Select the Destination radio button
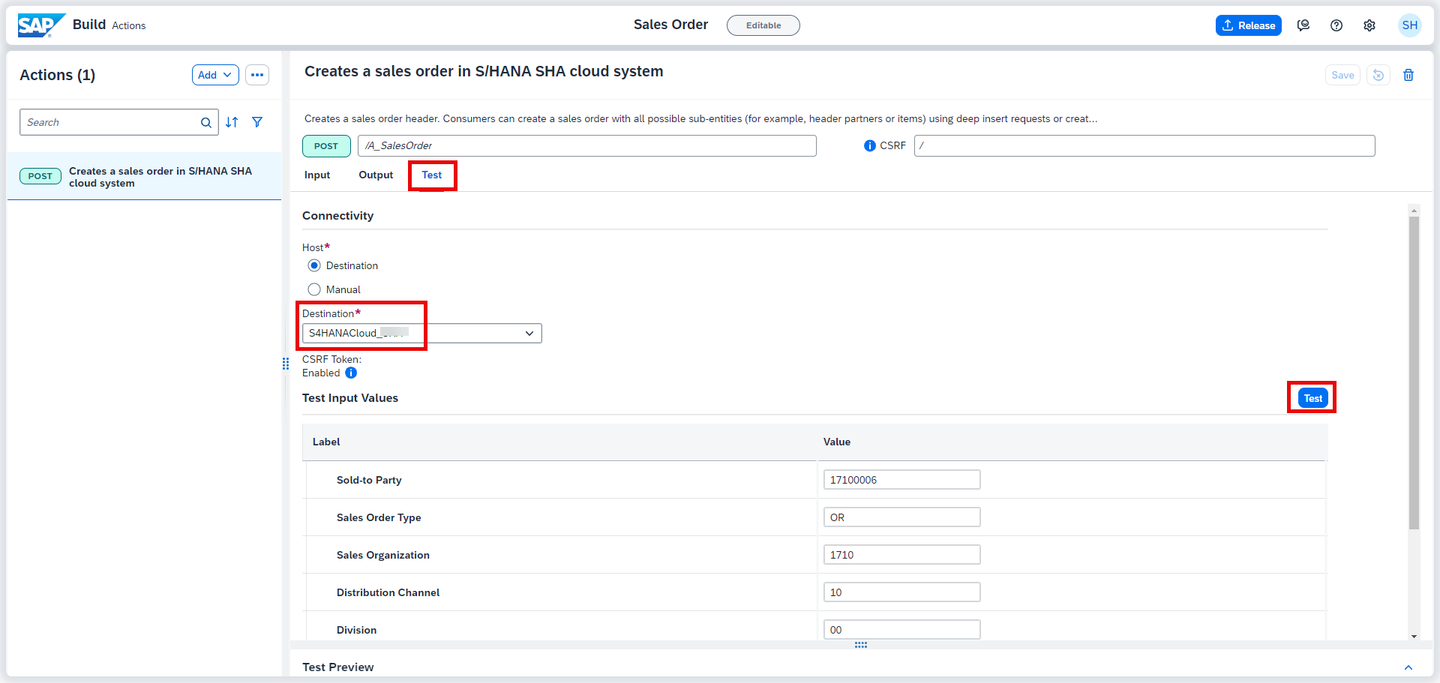 pyautogui.click(x=314, y=266)
